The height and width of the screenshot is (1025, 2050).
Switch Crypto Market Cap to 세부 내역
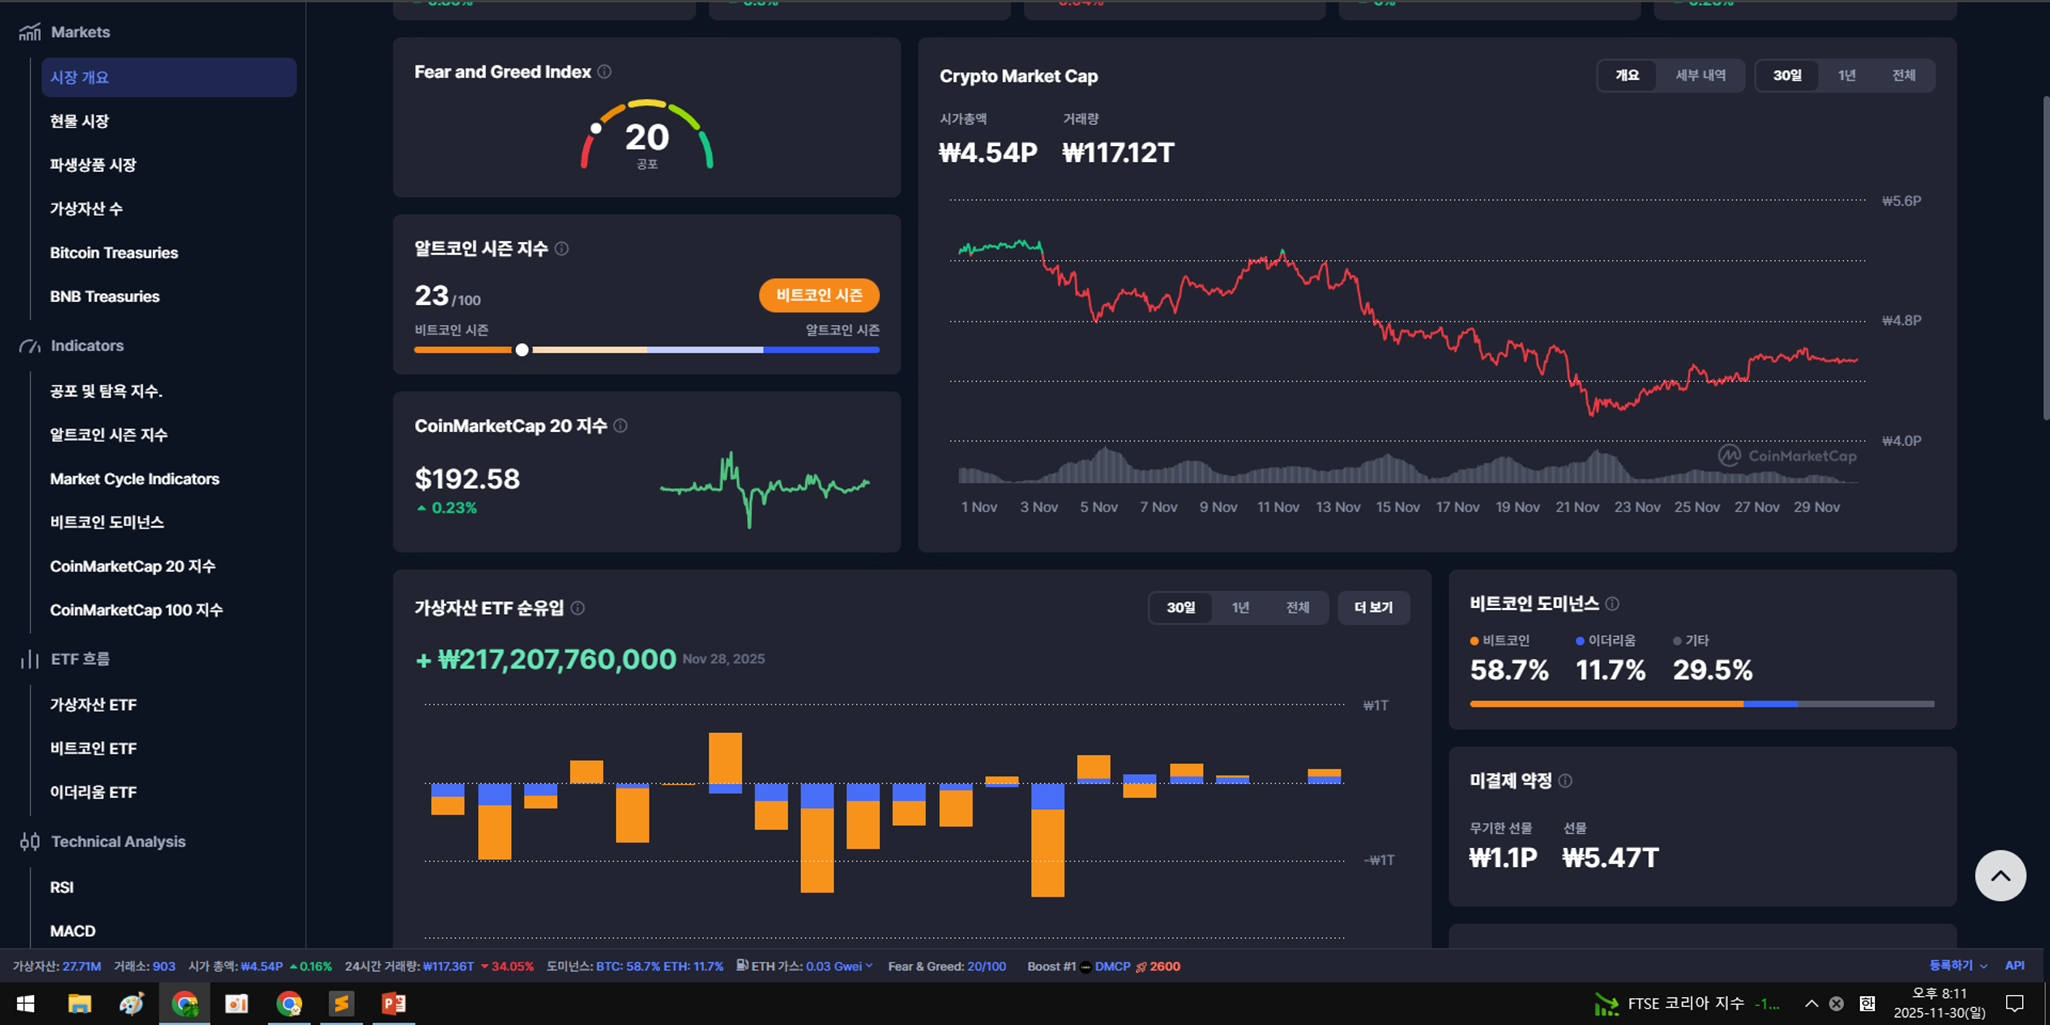(x=1700, y=76)
